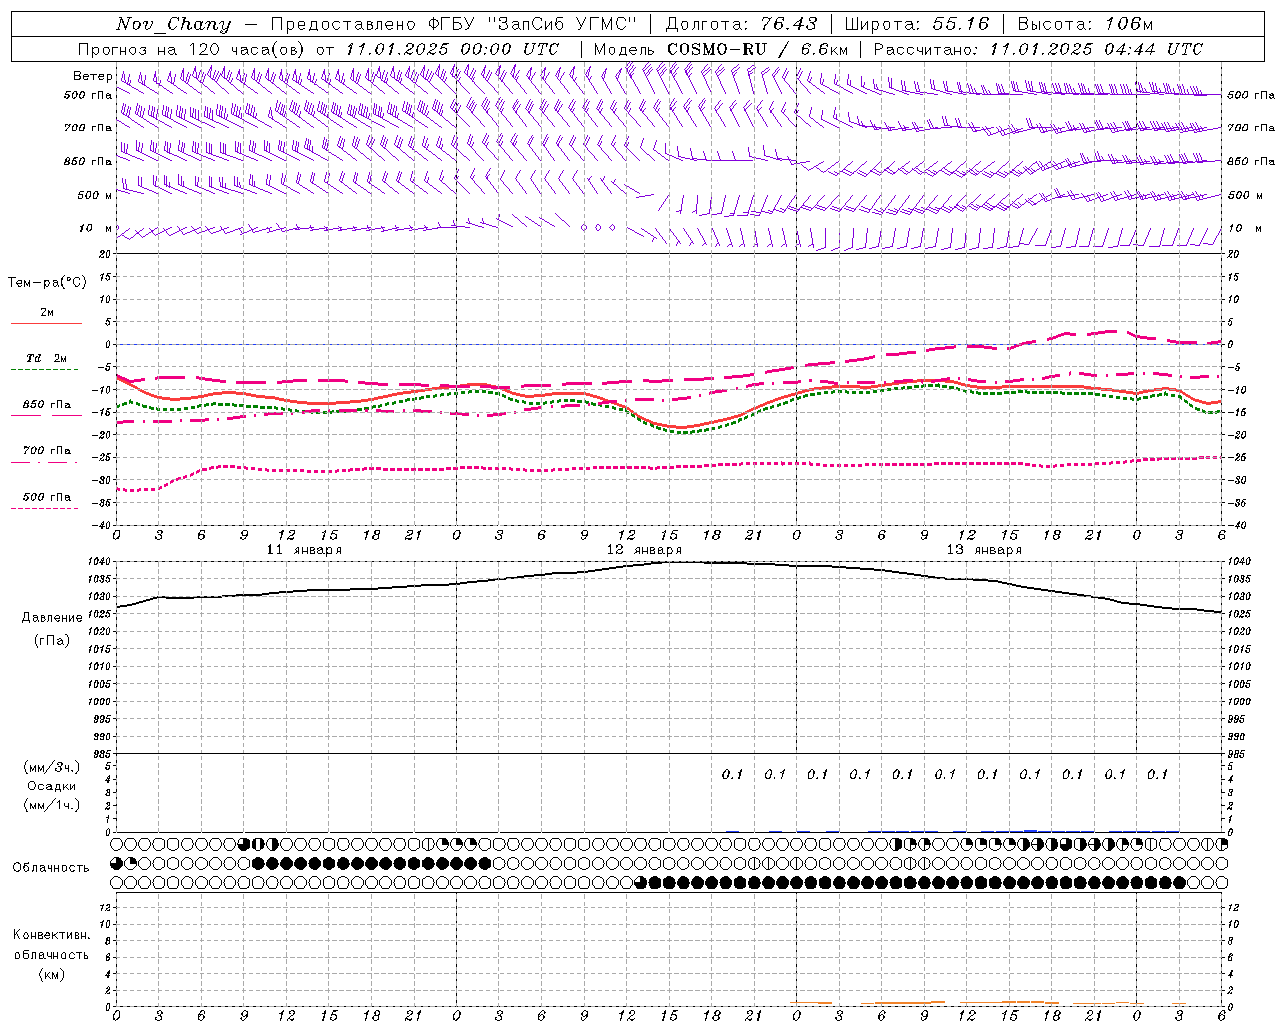1280x1024 pixels.
Task: Click the '700 гПа' temperature legend entry
Action: (47, 451)
